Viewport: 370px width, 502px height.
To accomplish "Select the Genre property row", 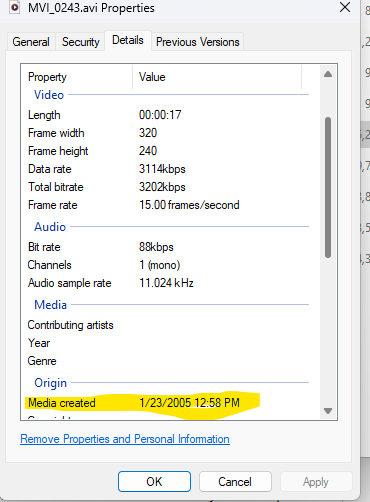I will pyautogui.click(x=168, y=361).
